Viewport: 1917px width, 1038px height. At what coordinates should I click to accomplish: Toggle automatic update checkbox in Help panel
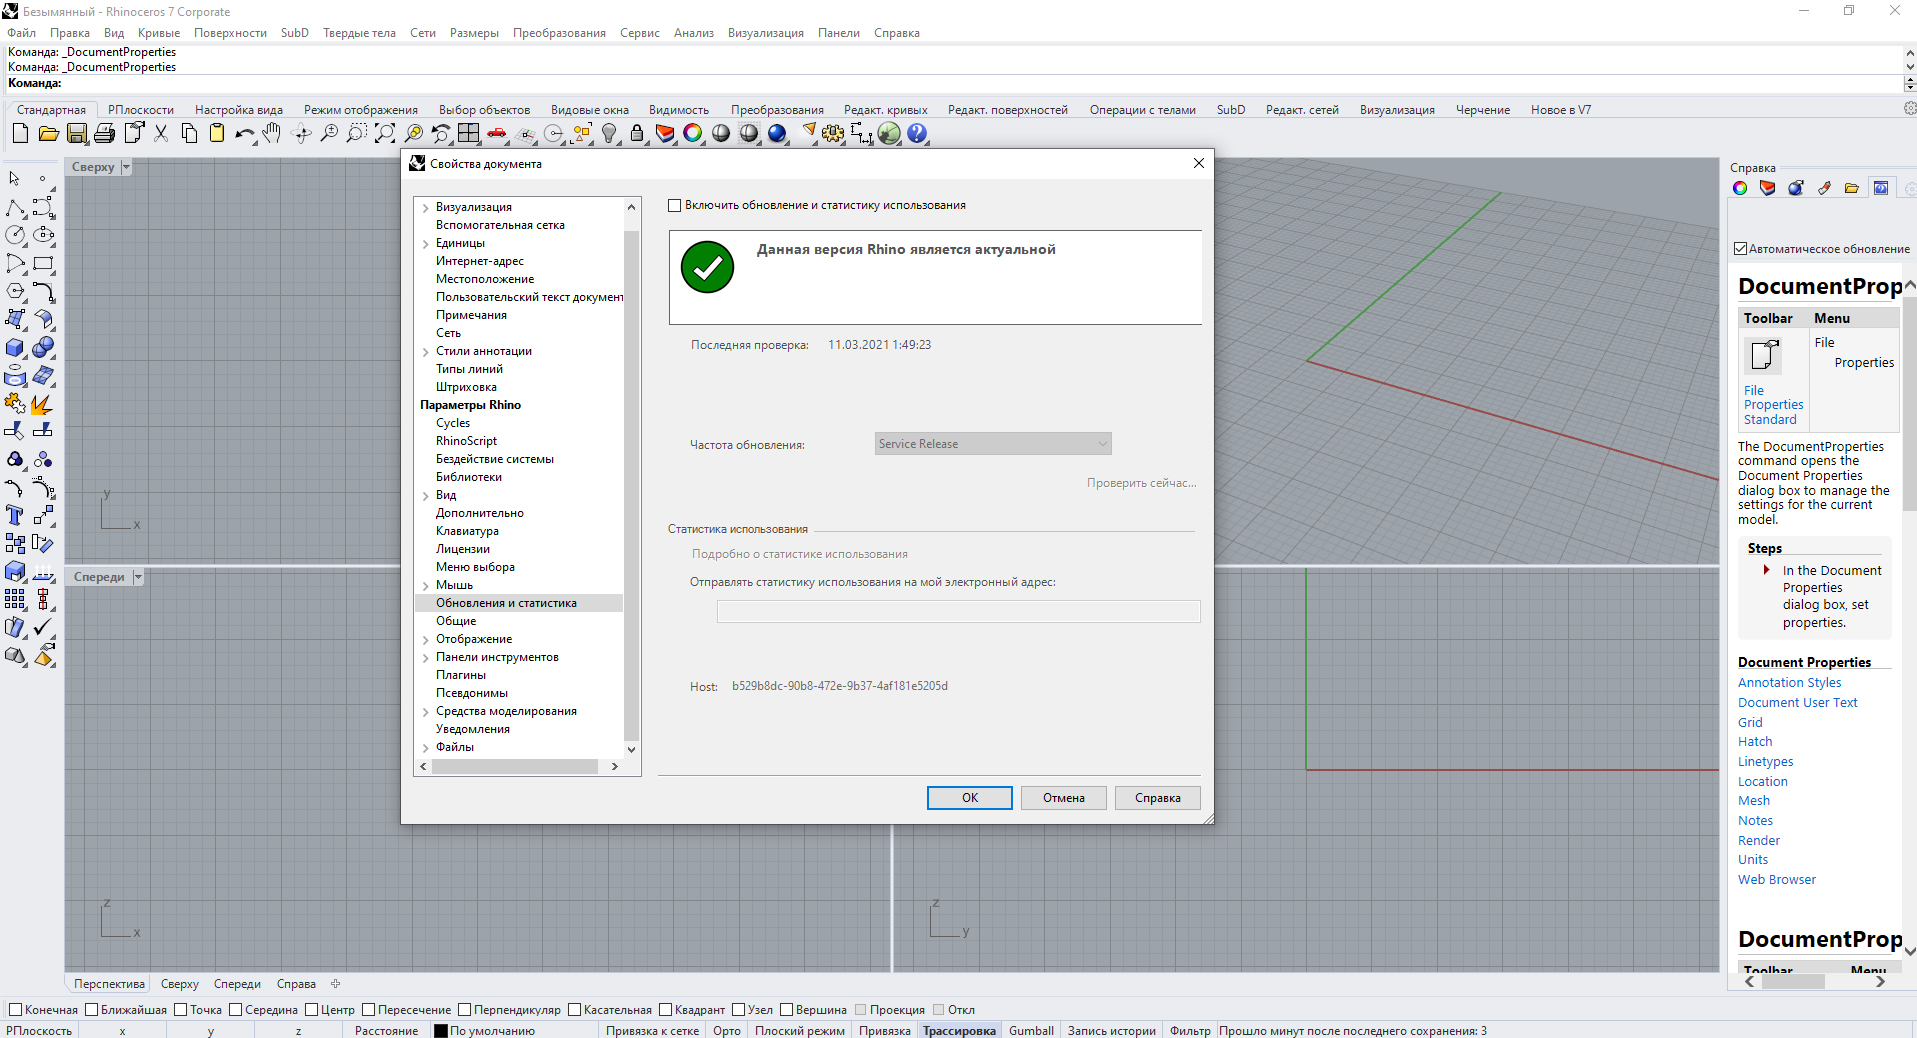1741,249
